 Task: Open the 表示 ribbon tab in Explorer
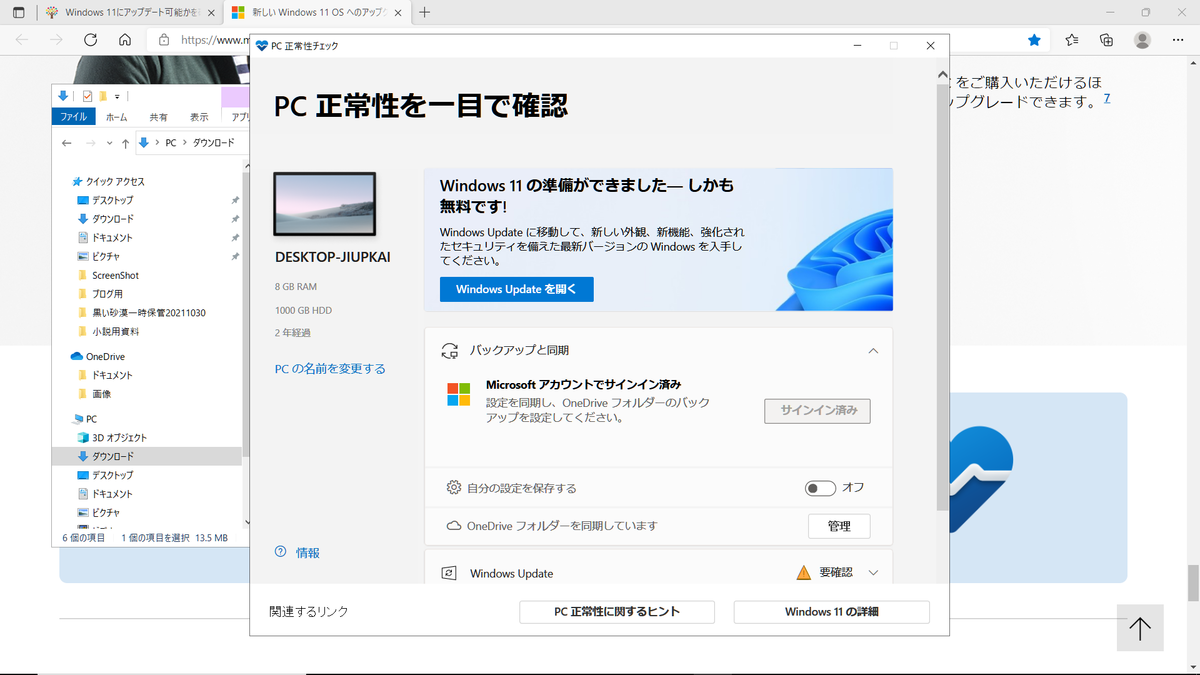click(x=200, y=117)
